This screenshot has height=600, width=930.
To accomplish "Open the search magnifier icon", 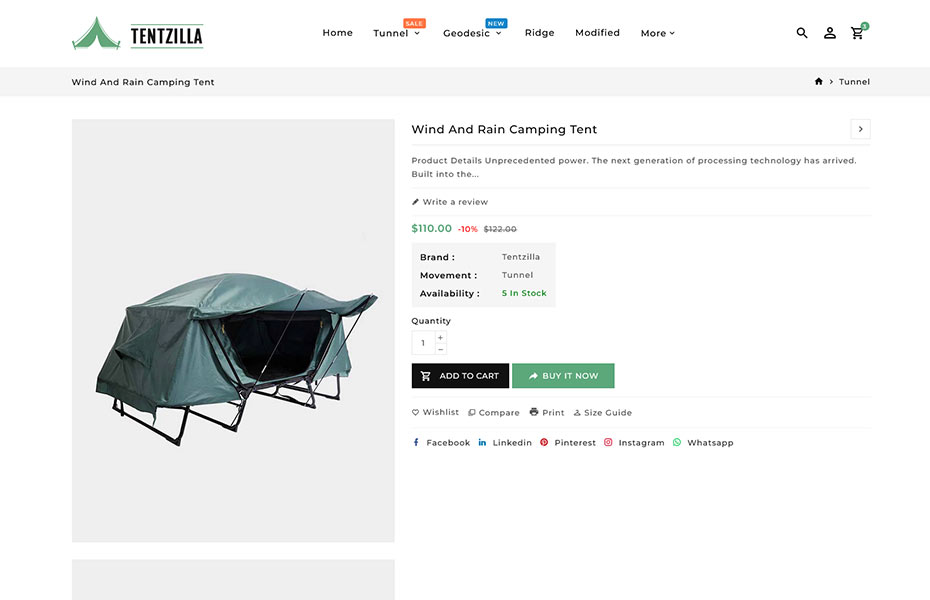I will pos(802,33).
